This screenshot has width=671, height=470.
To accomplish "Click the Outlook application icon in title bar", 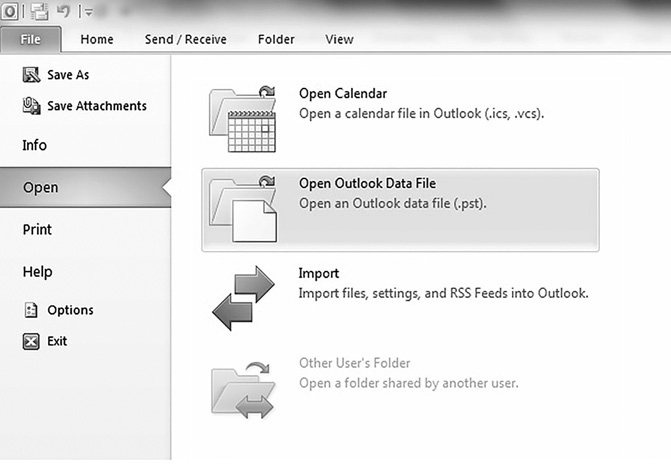I will tap(11, 11).
